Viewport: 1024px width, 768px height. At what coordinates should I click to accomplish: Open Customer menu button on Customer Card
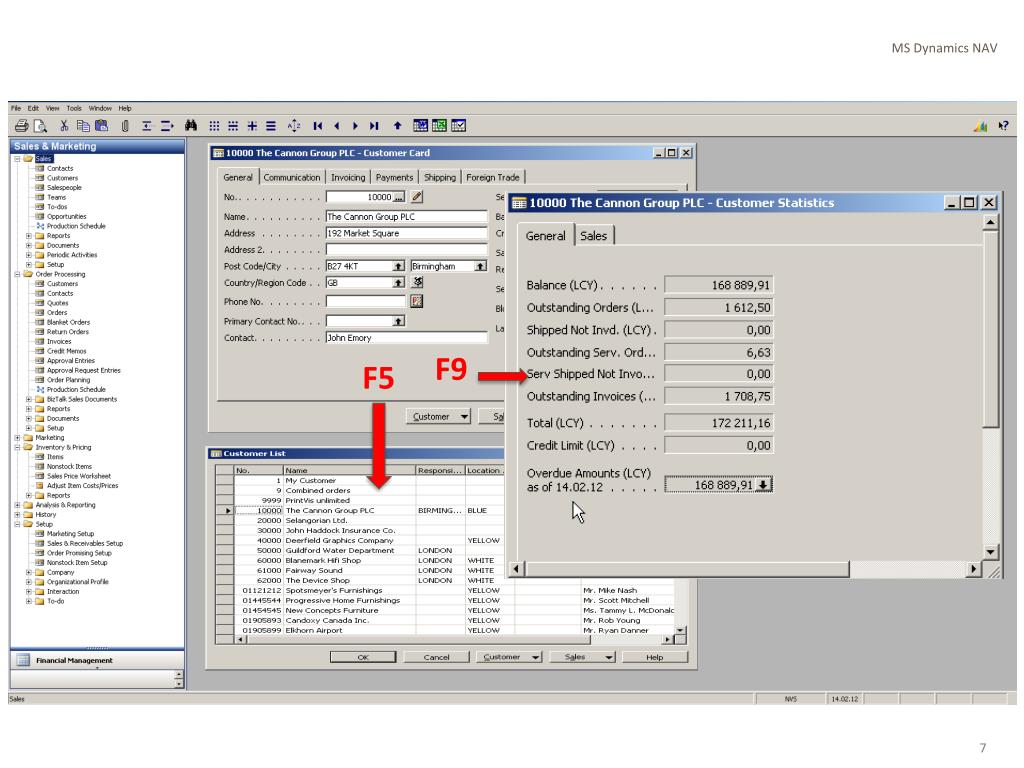click(x=438, y=417)
